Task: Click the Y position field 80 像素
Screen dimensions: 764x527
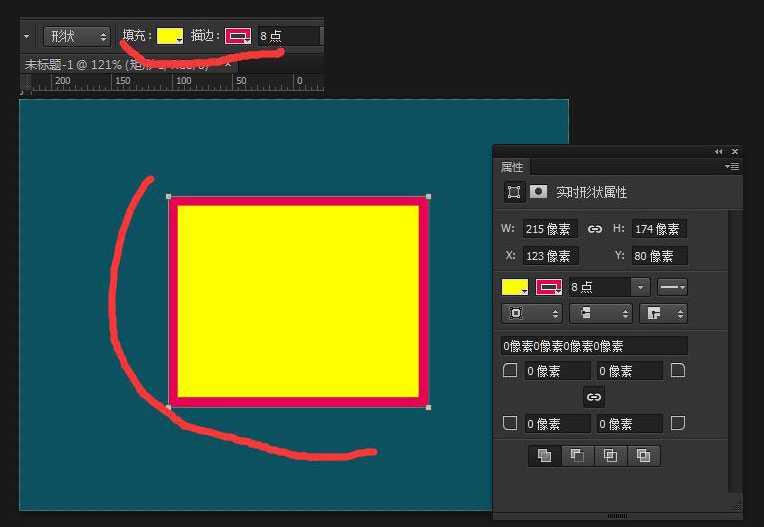Action: (x=660, y=256)
